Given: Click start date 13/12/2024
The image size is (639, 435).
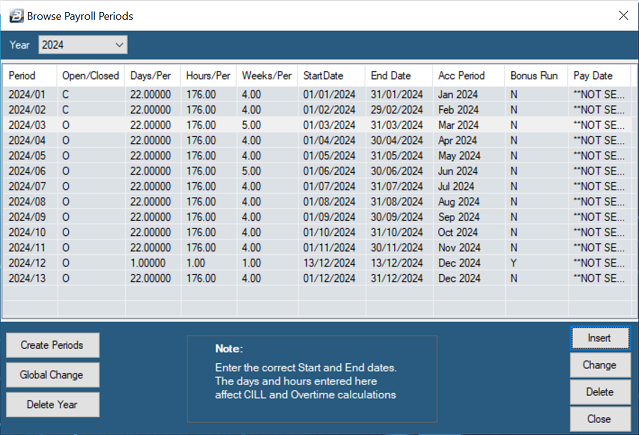Looking at the screenshot, I should click(329, 263).
